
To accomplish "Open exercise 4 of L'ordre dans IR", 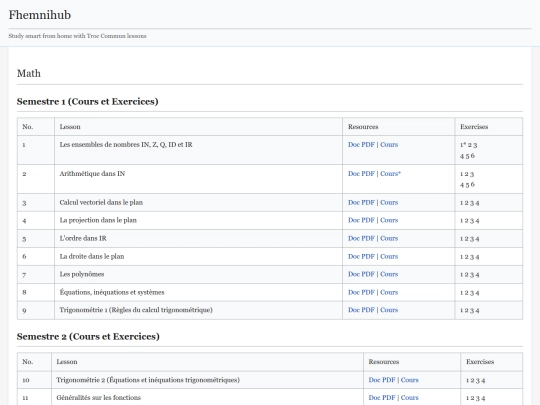I will (x=477, y=239).
